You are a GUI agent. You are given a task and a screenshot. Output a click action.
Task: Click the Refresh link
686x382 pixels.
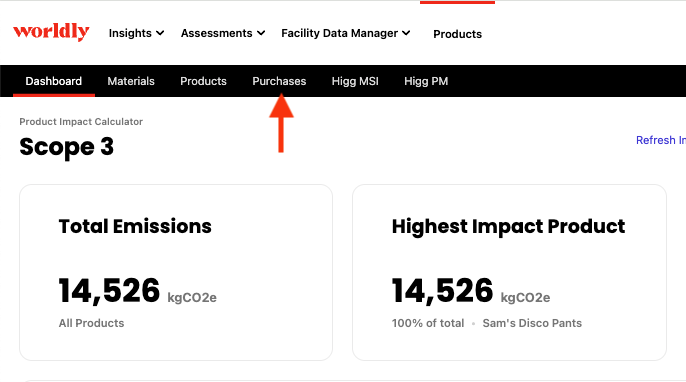(661, 140)
